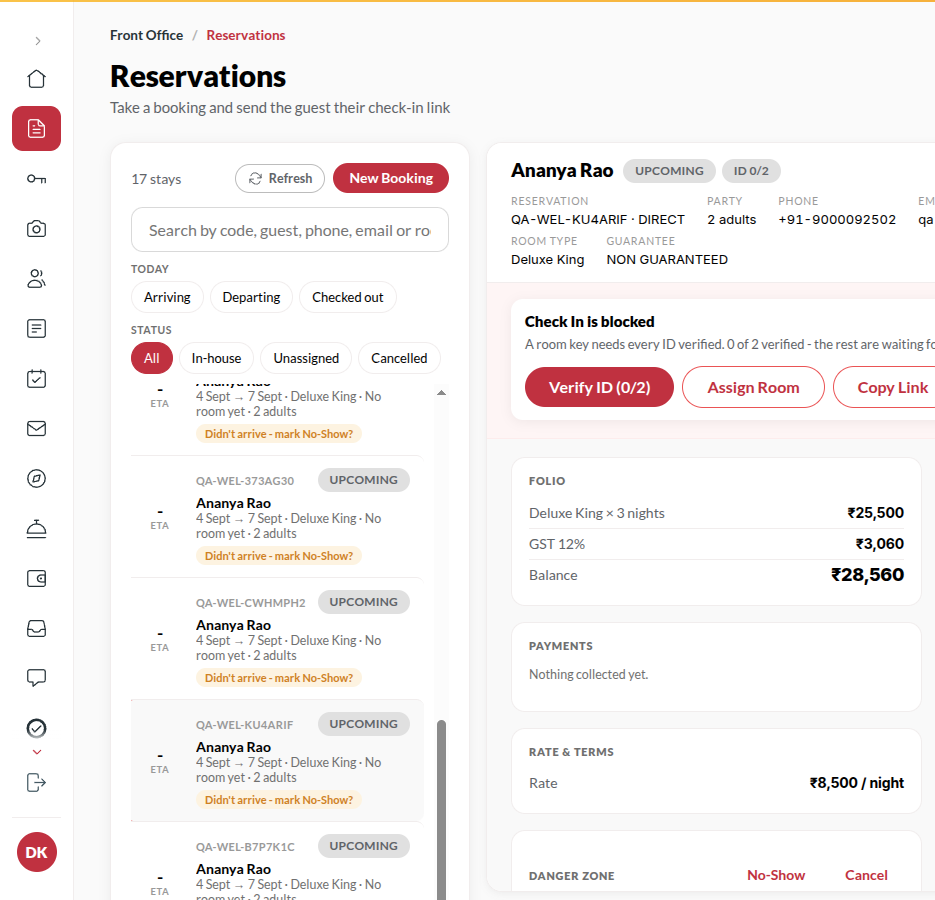Screen dimensions: 935x900
Task: Click scroll-up arrow of stays list
Action: tap(441, 392)
